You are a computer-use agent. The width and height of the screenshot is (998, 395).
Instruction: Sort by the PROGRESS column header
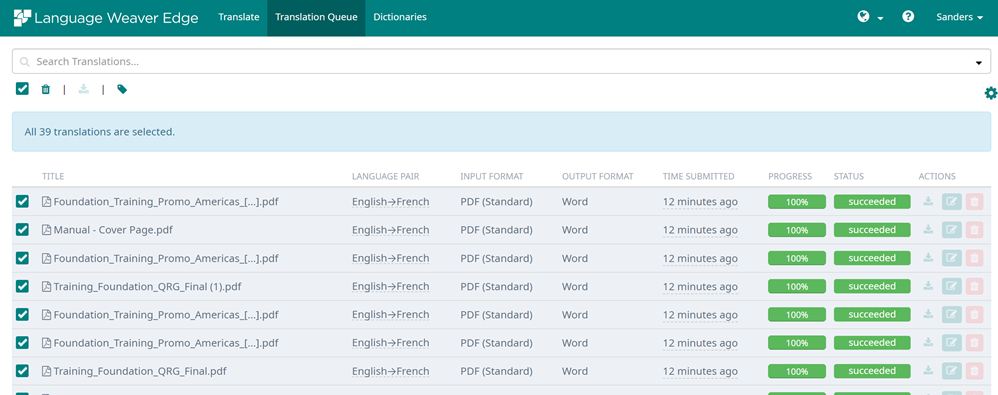tap(790, 176)
